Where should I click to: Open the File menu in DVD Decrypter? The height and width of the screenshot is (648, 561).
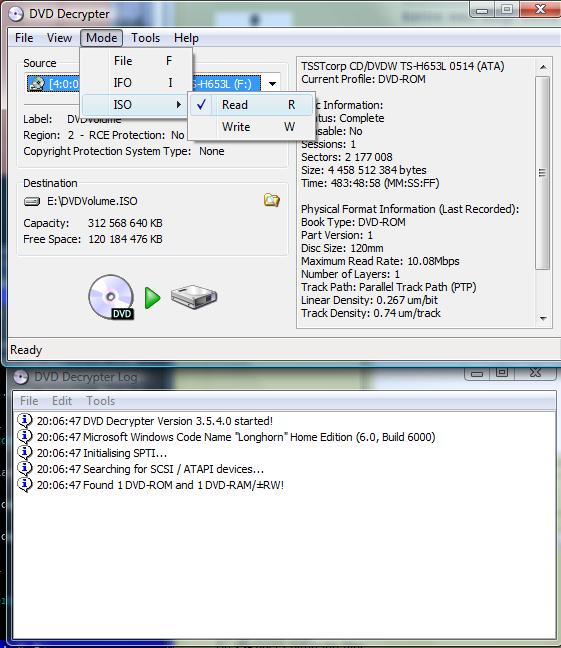coord(24,38)
